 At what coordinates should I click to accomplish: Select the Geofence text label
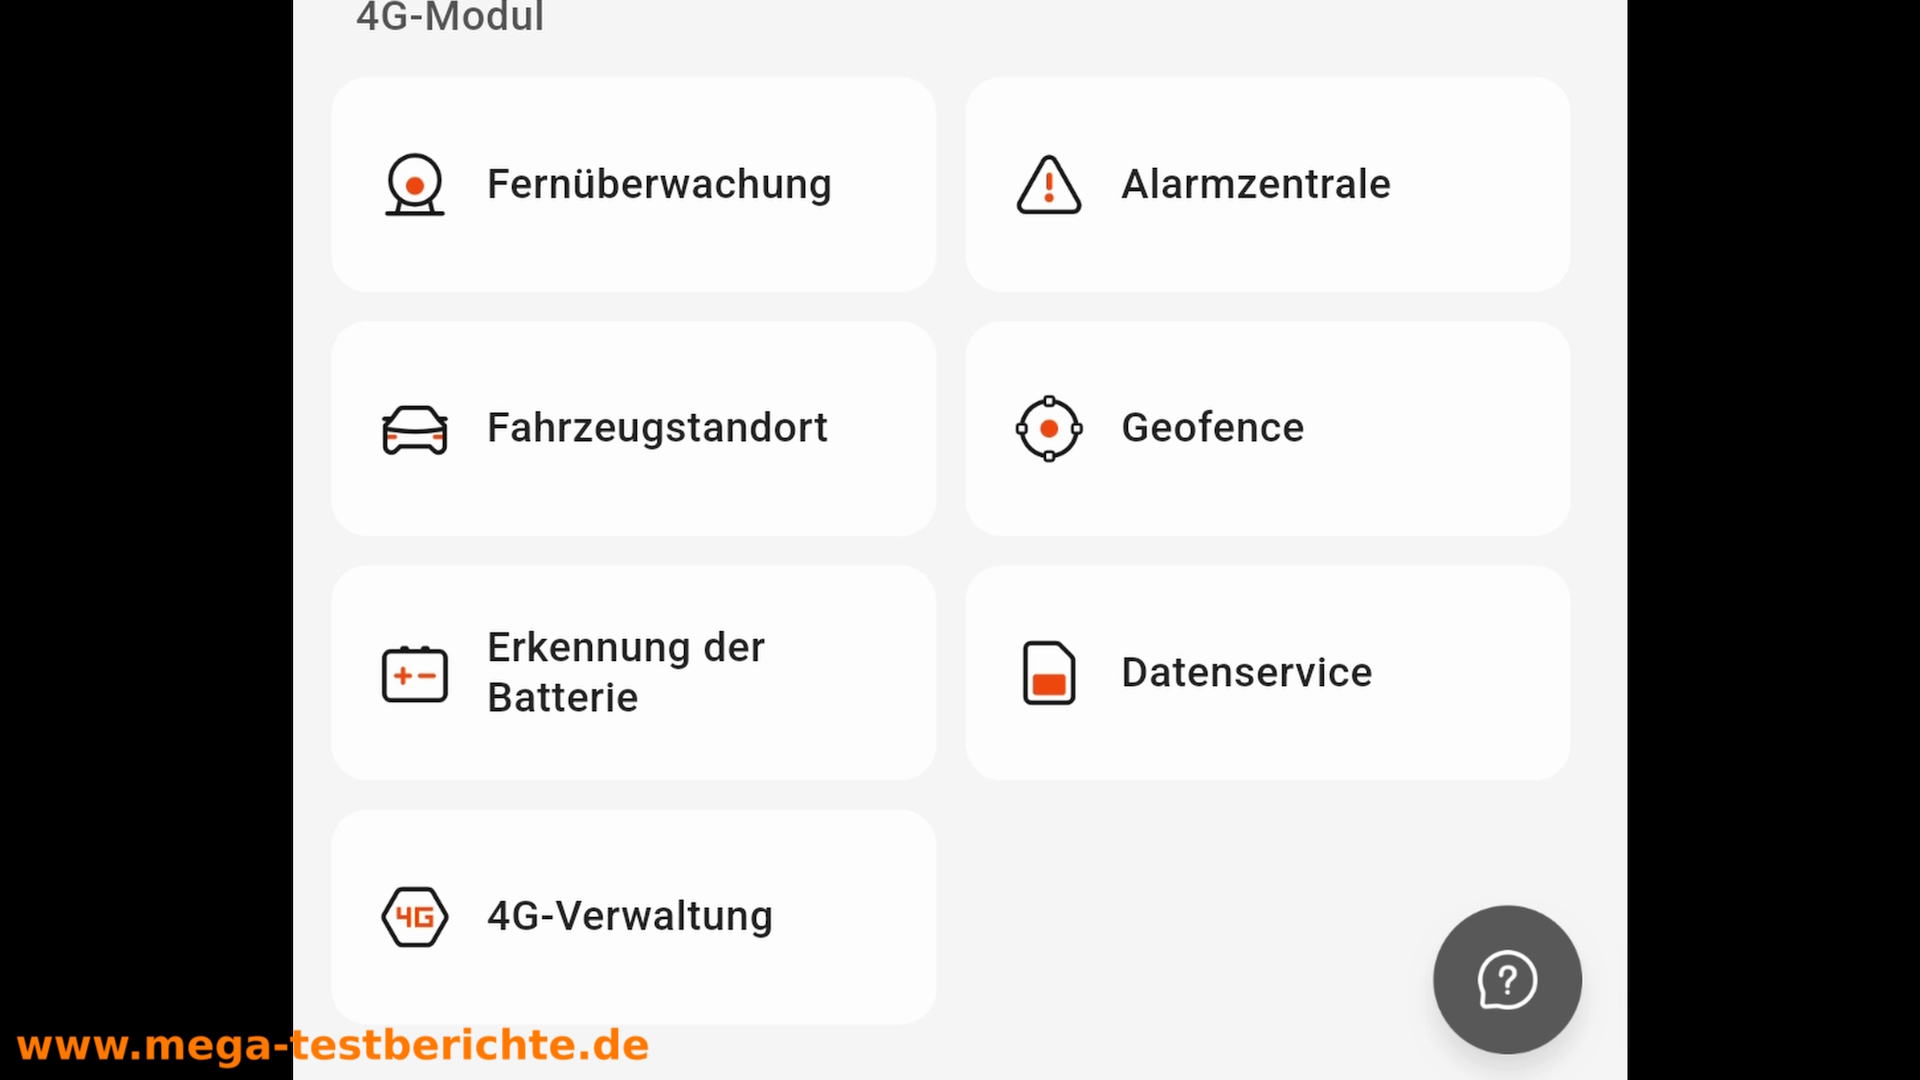tap(1212, 429)
